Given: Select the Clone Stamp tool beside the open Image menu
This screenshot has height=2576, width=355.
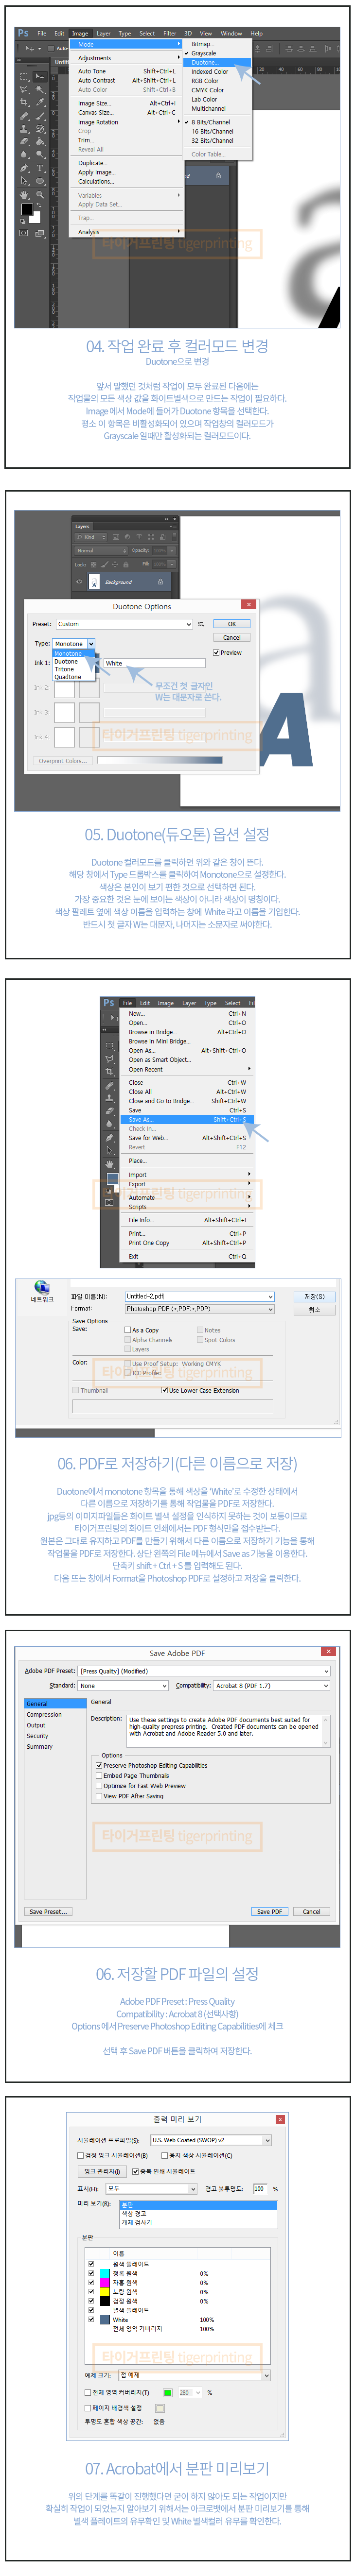Looking at the screenshot, I should (x=24, y=128).
